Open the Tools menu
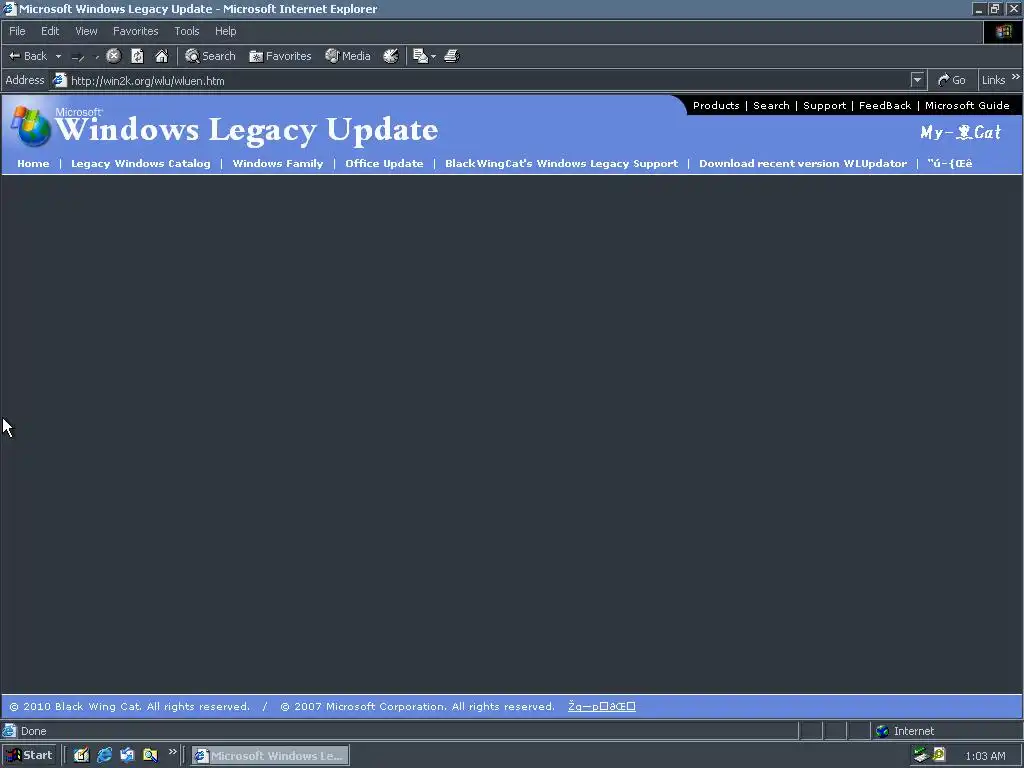This screenshot has width=1024, height=768. (186, 31)
